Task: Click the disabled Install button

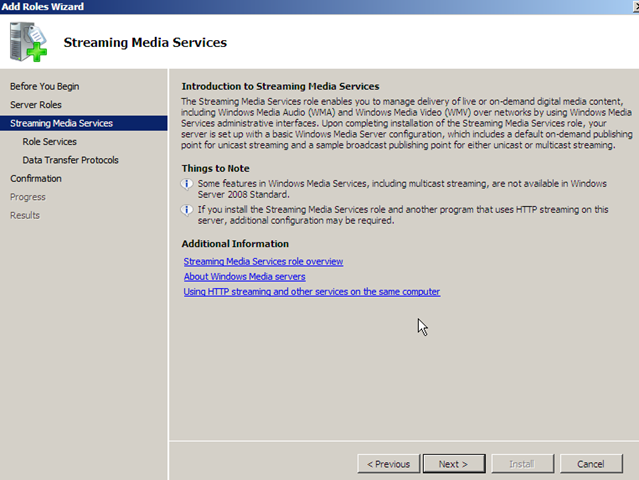Action: 522,464
